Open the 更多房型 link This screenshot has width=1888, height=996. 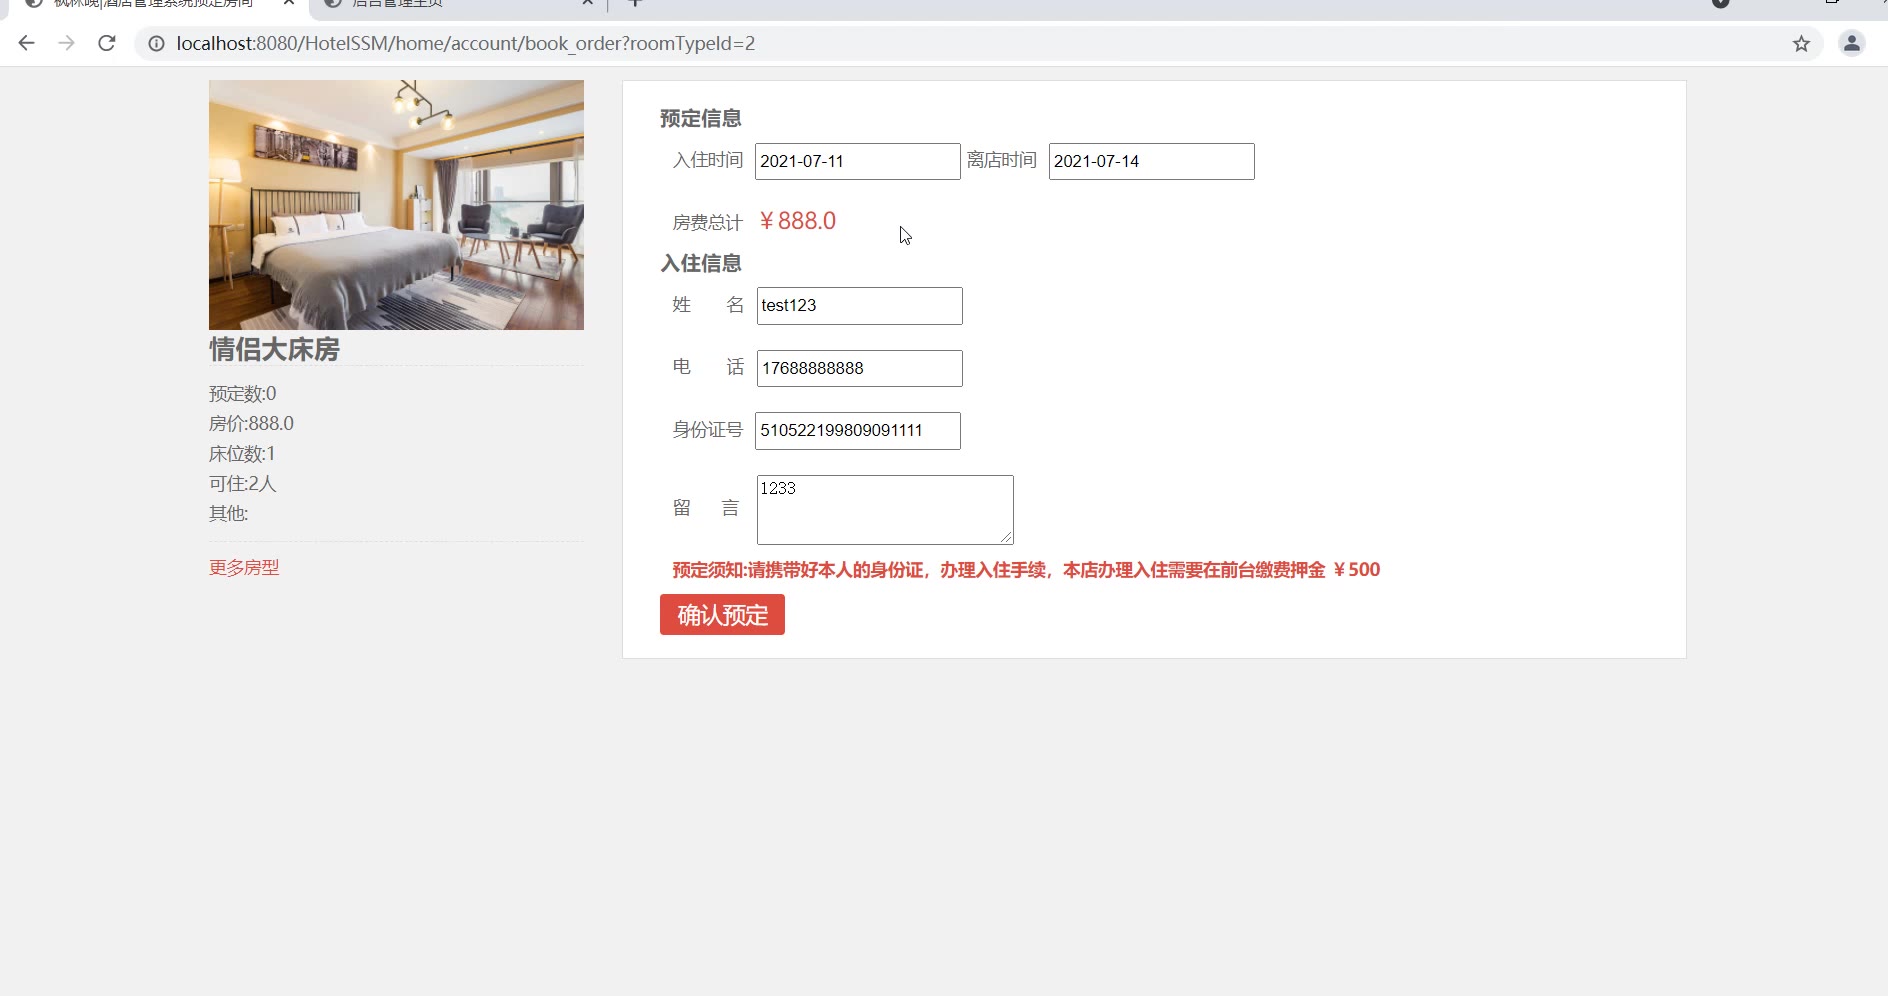pos(244,567)
